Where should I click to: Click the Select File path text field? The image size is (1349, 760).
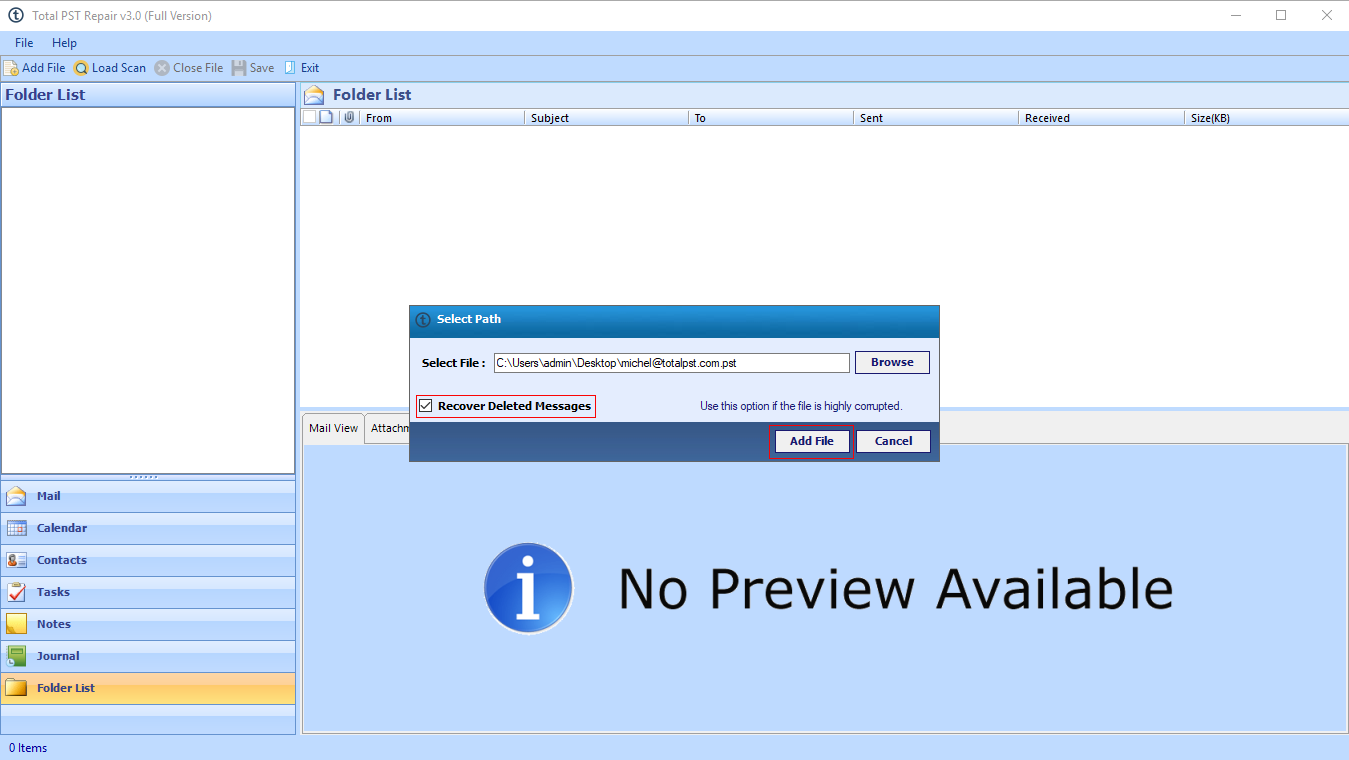671,363
